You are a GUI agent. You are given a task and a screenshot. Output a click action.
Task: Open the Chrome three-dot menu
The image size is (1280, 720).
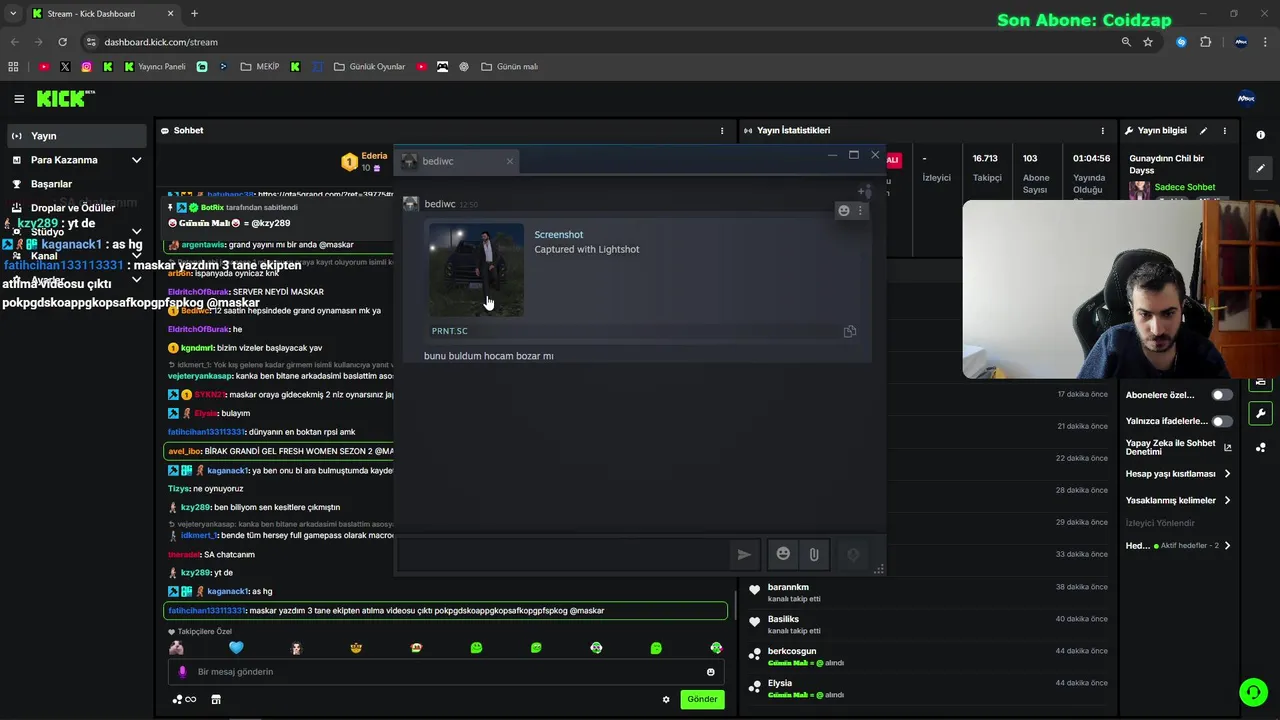[x=1264, y=42]
